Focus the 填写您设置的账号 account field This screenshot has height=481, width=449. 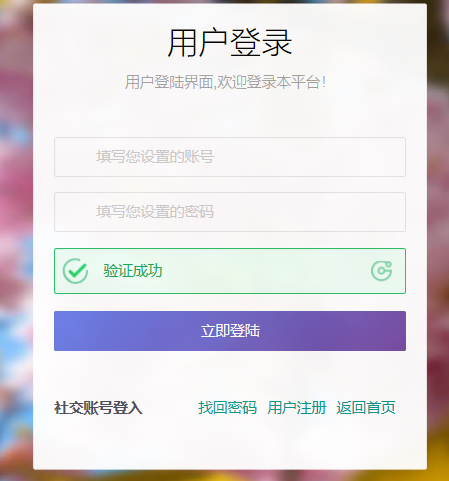pyautogui.click(x=230, y=157)
